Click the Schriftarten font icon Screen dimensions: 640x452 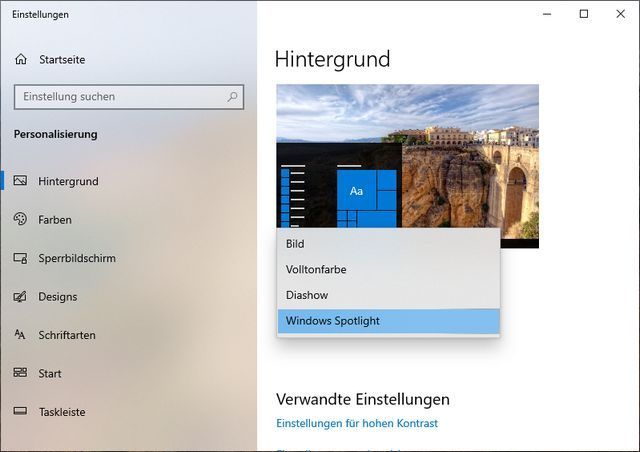click(x=20, y=335)
